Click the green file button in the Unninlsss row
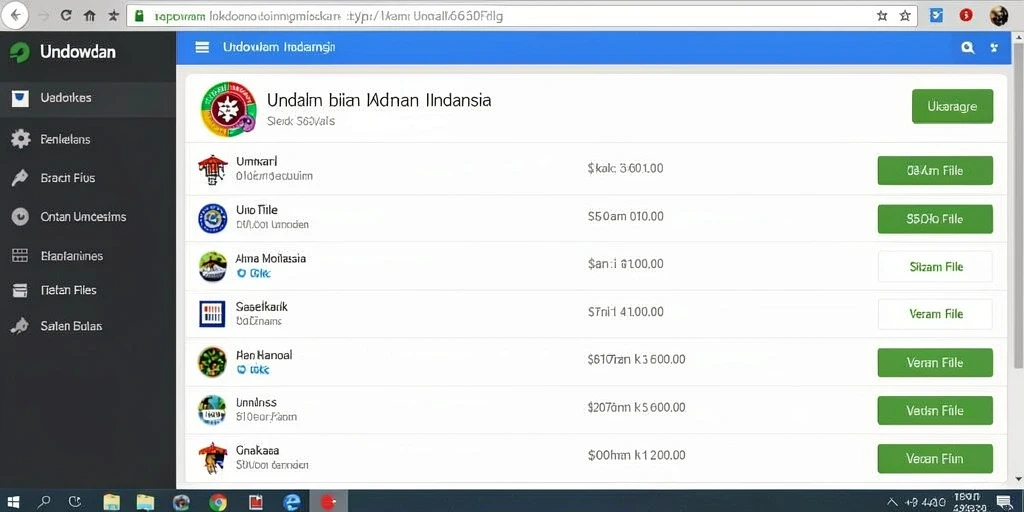The image size is (1024, 512). click(935, 411)
